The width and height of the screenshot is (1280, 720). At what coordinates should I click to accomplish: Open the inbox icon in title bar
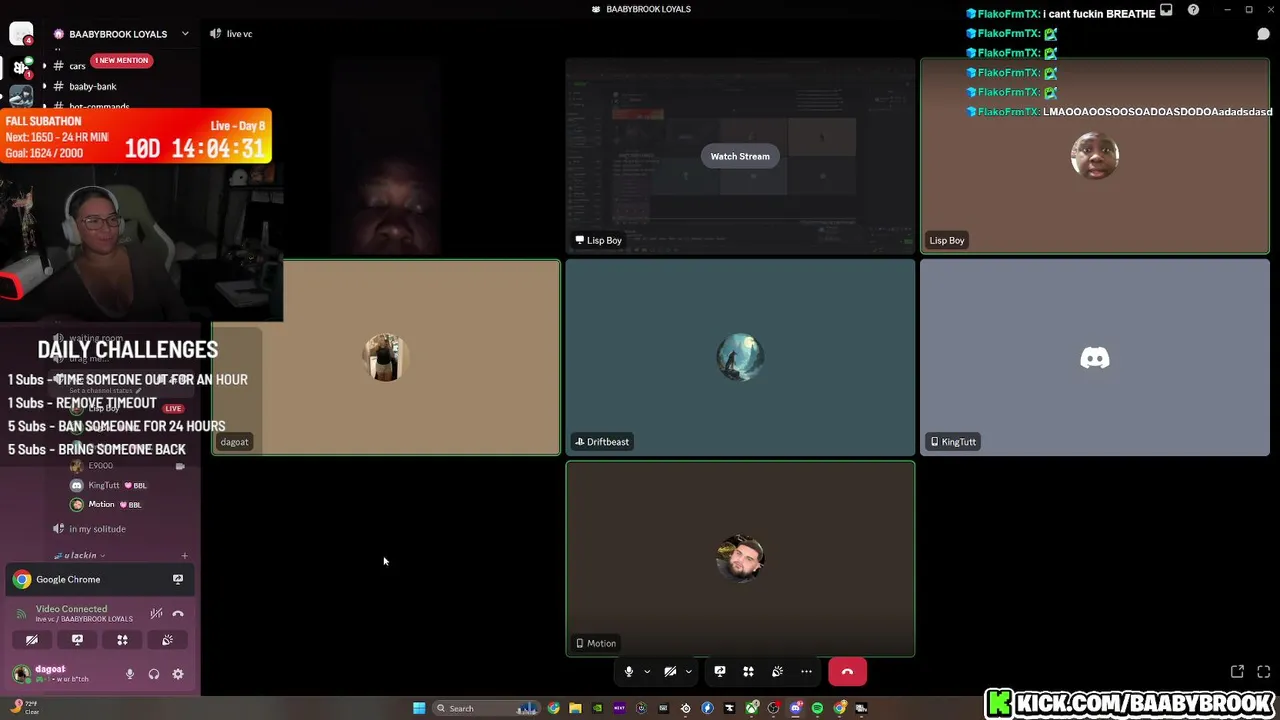[x=1166, y=10]
